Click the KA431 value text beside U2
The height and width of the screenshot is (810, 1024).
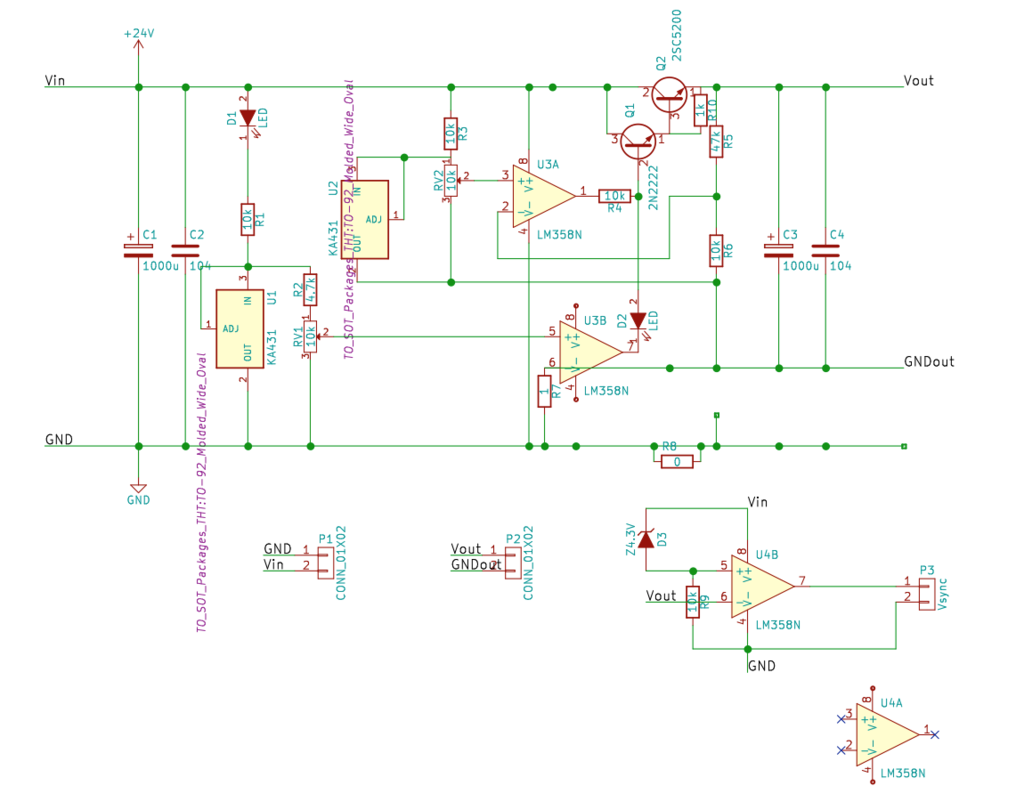tap(333, 238)
